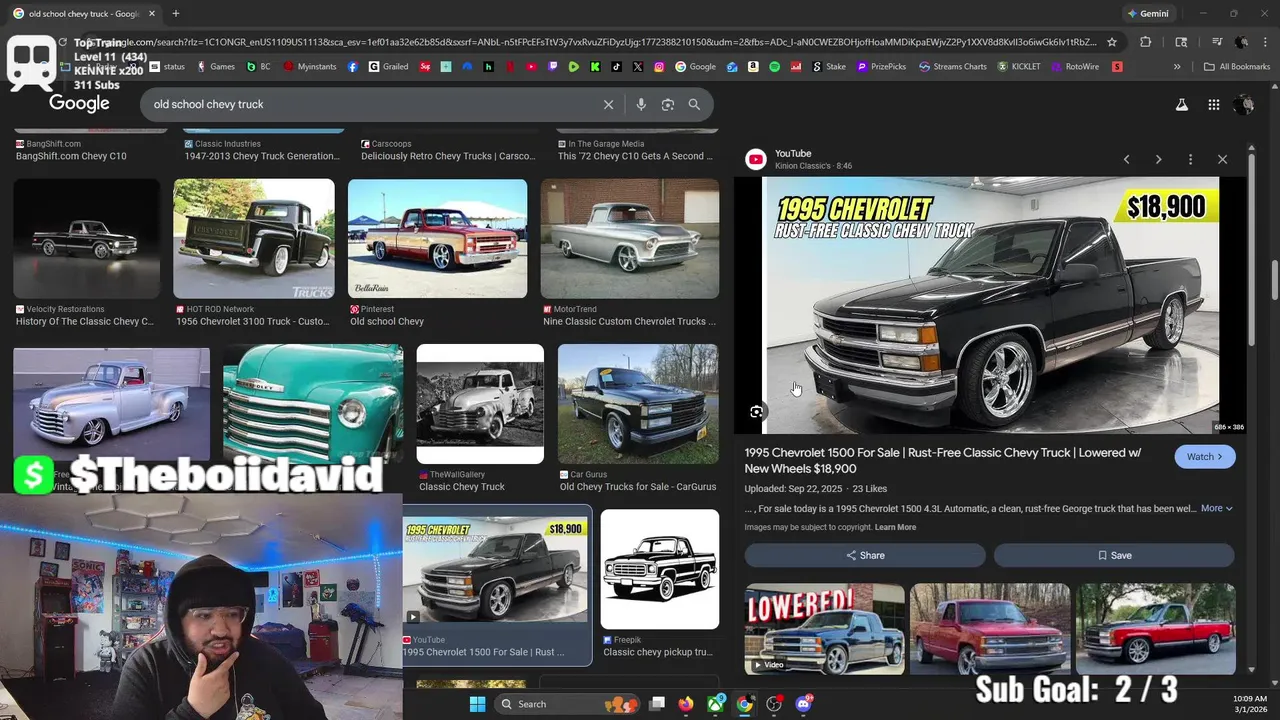Open the Streams Charts bookmark
This screenshot has width=1280, height=720.
click(x=952, y=67)
